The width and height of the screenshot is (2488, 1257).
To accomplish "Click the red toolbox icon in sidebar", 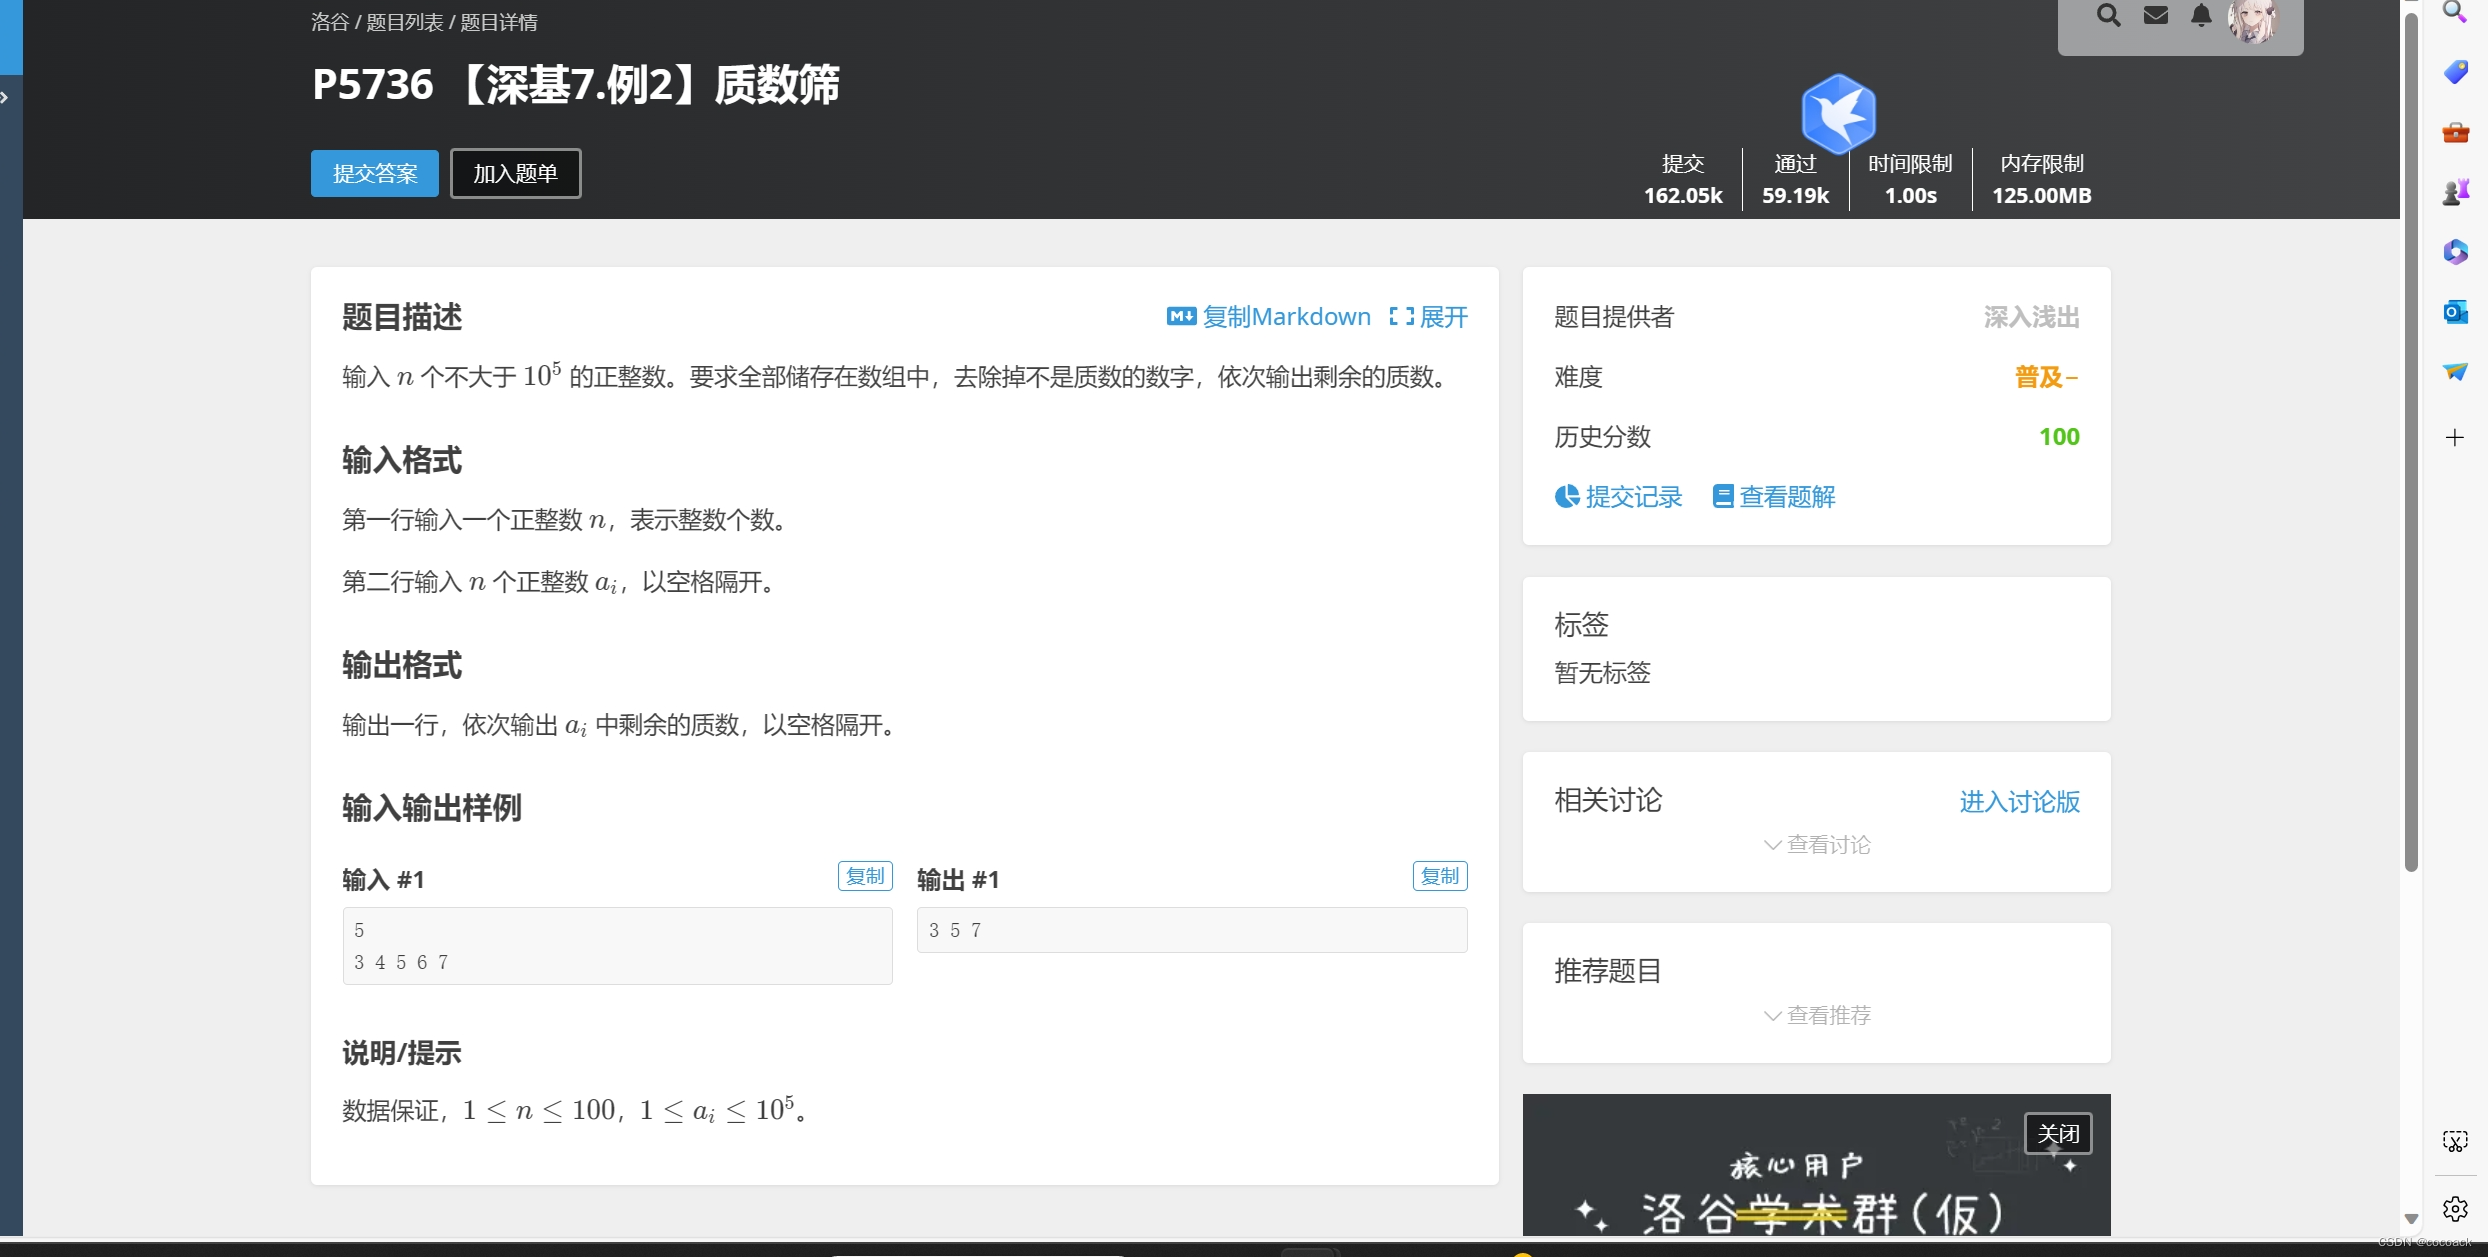I will point(2455,132).
